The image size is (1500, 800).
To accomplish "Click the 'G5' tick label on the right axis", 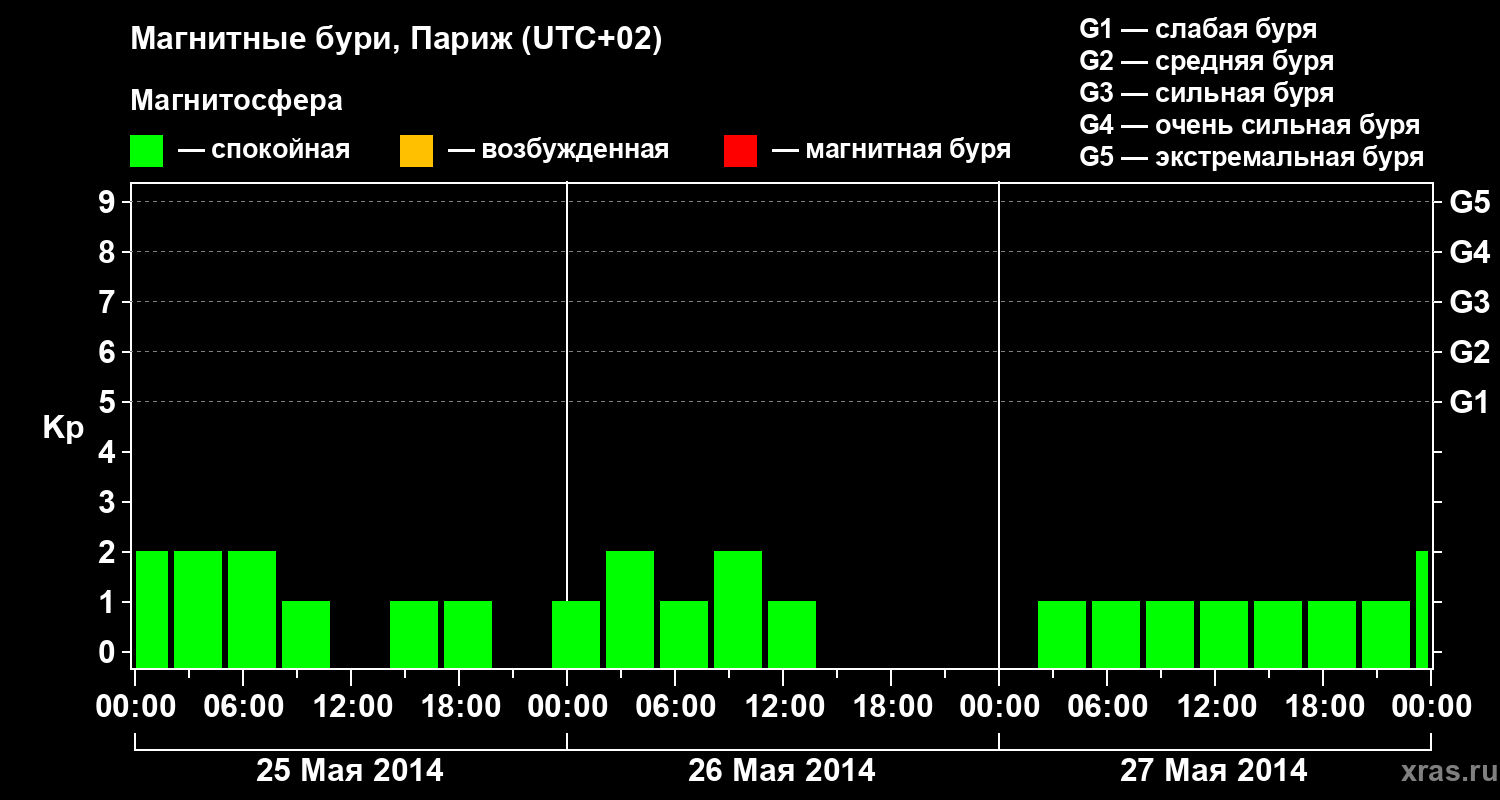I will point(1469,202).
